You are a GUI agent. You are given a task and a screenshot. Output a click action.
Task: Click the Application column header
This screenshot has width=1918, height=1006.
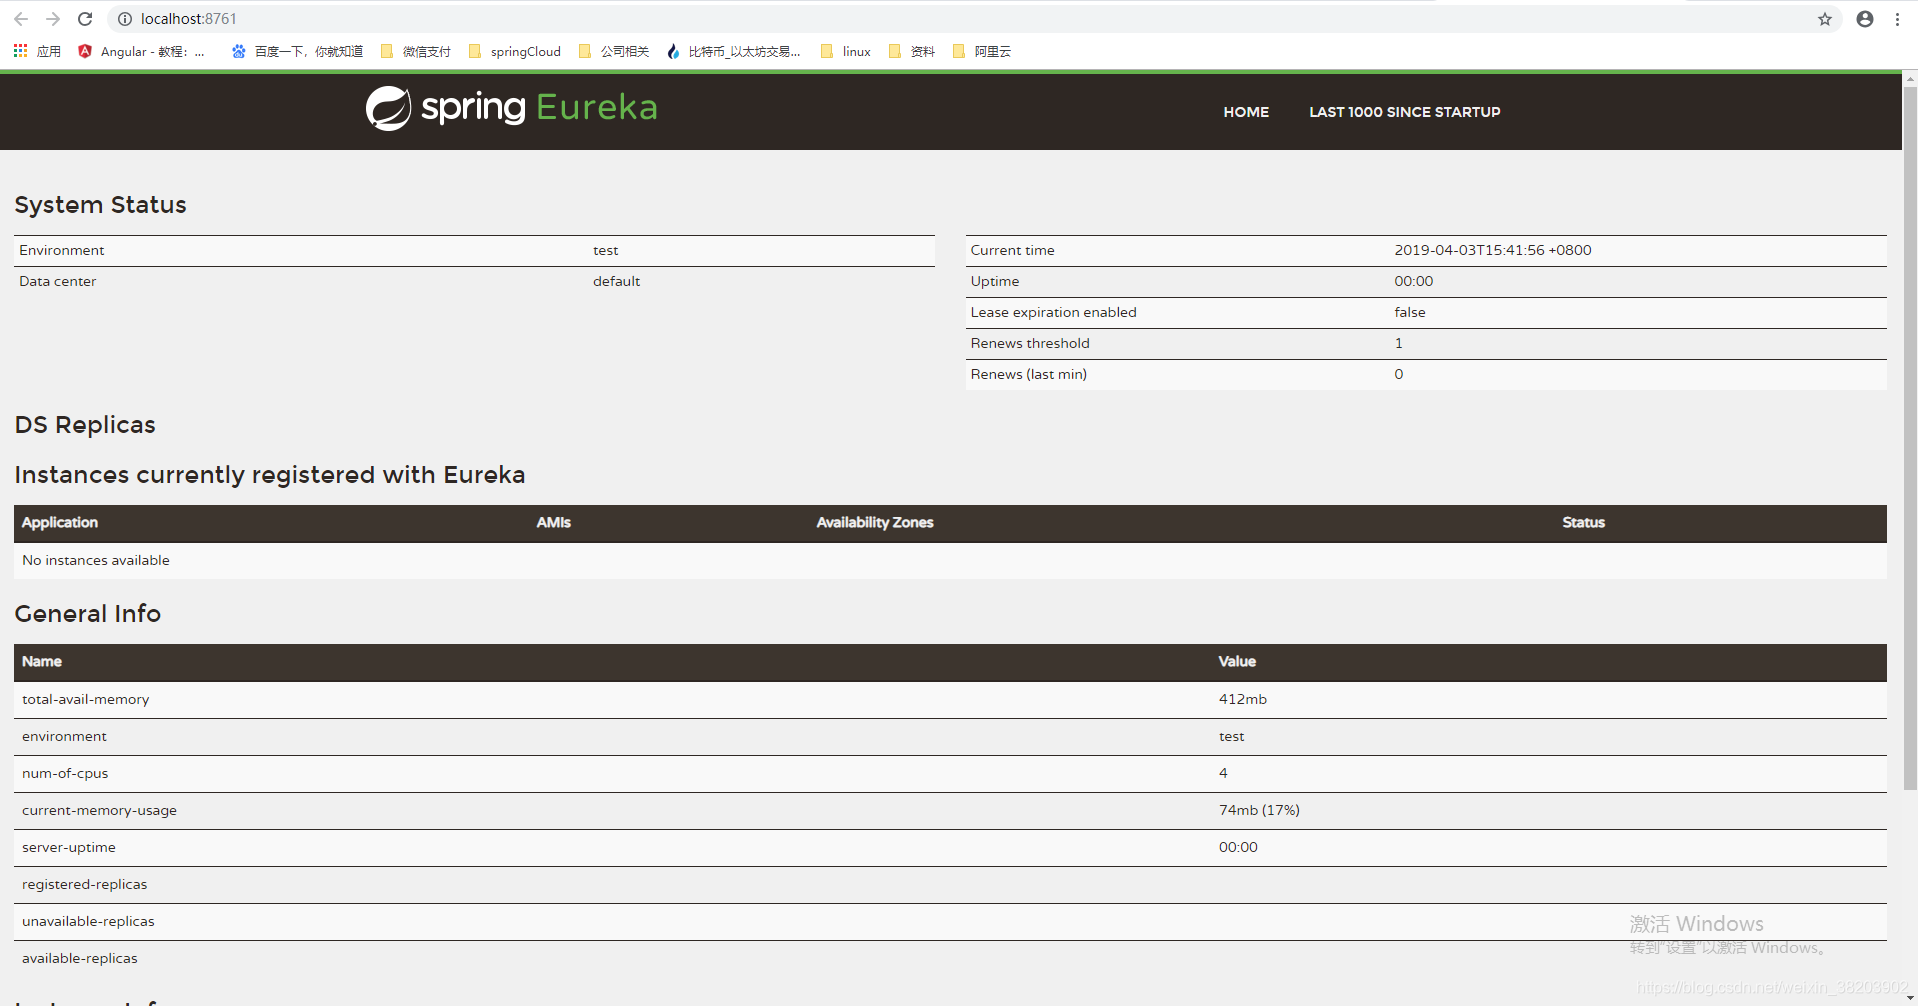point(60,522)
